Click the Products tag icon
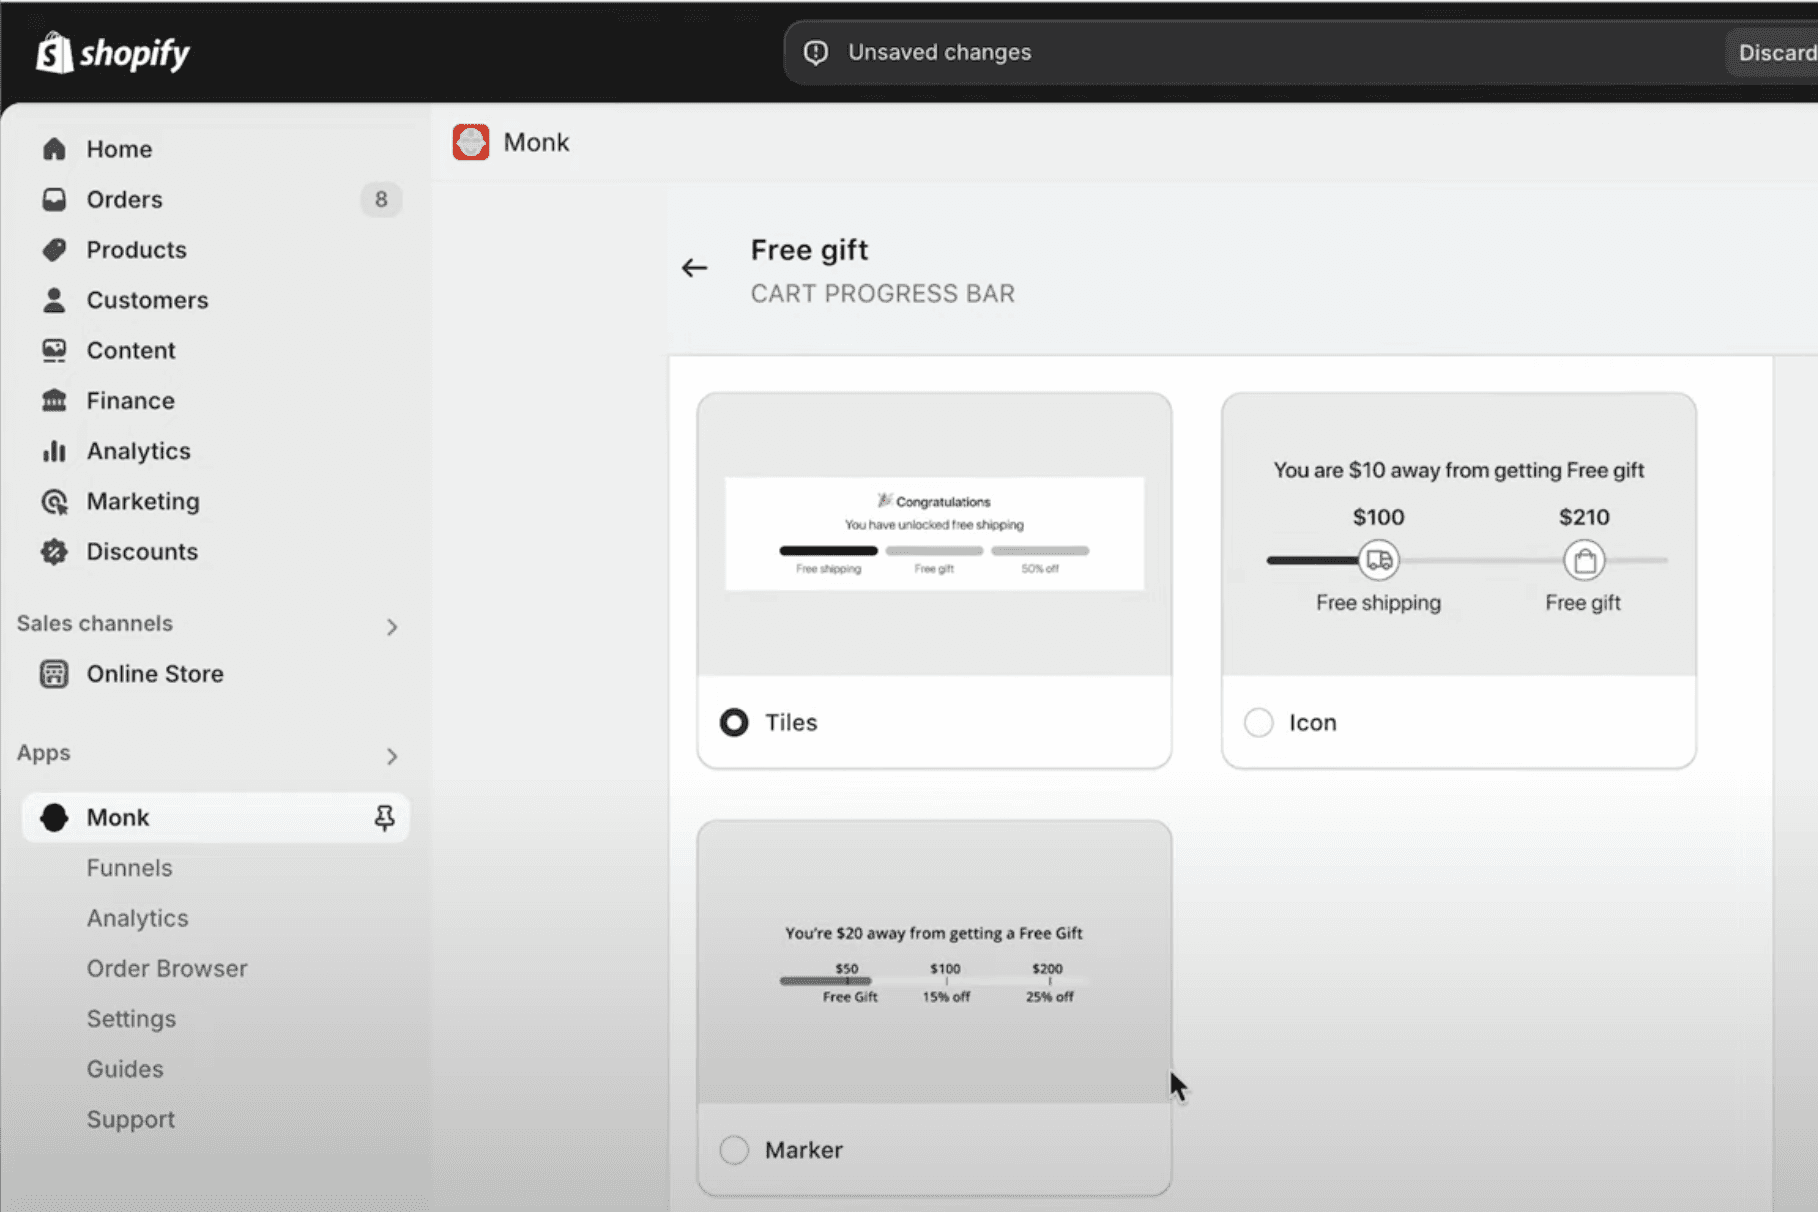The width and height of the screenshot is (1818, 1212). tap(54, 249)
